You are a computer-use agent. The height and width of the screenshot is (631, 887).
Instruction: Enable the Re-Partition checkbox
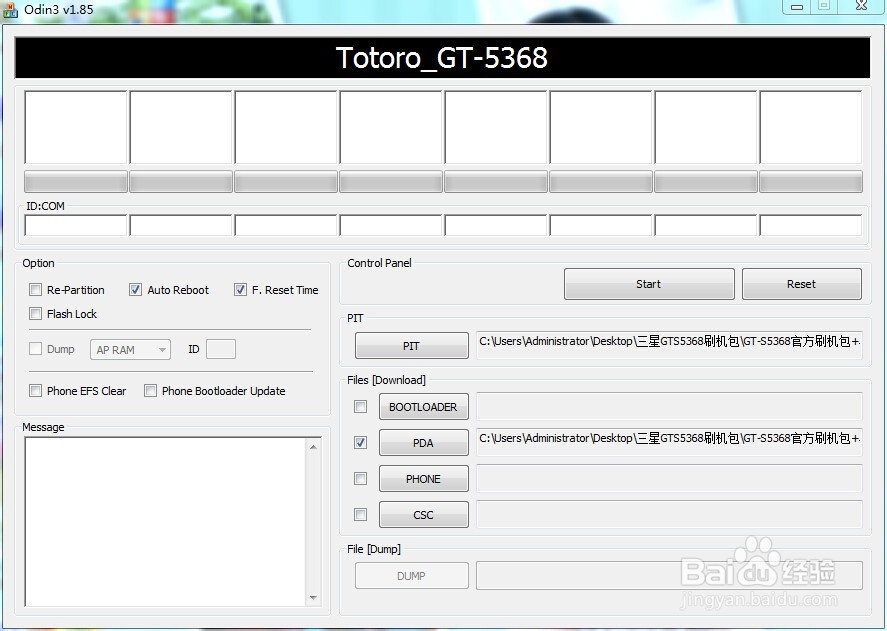pyautogui.click(x=35, y=290)
